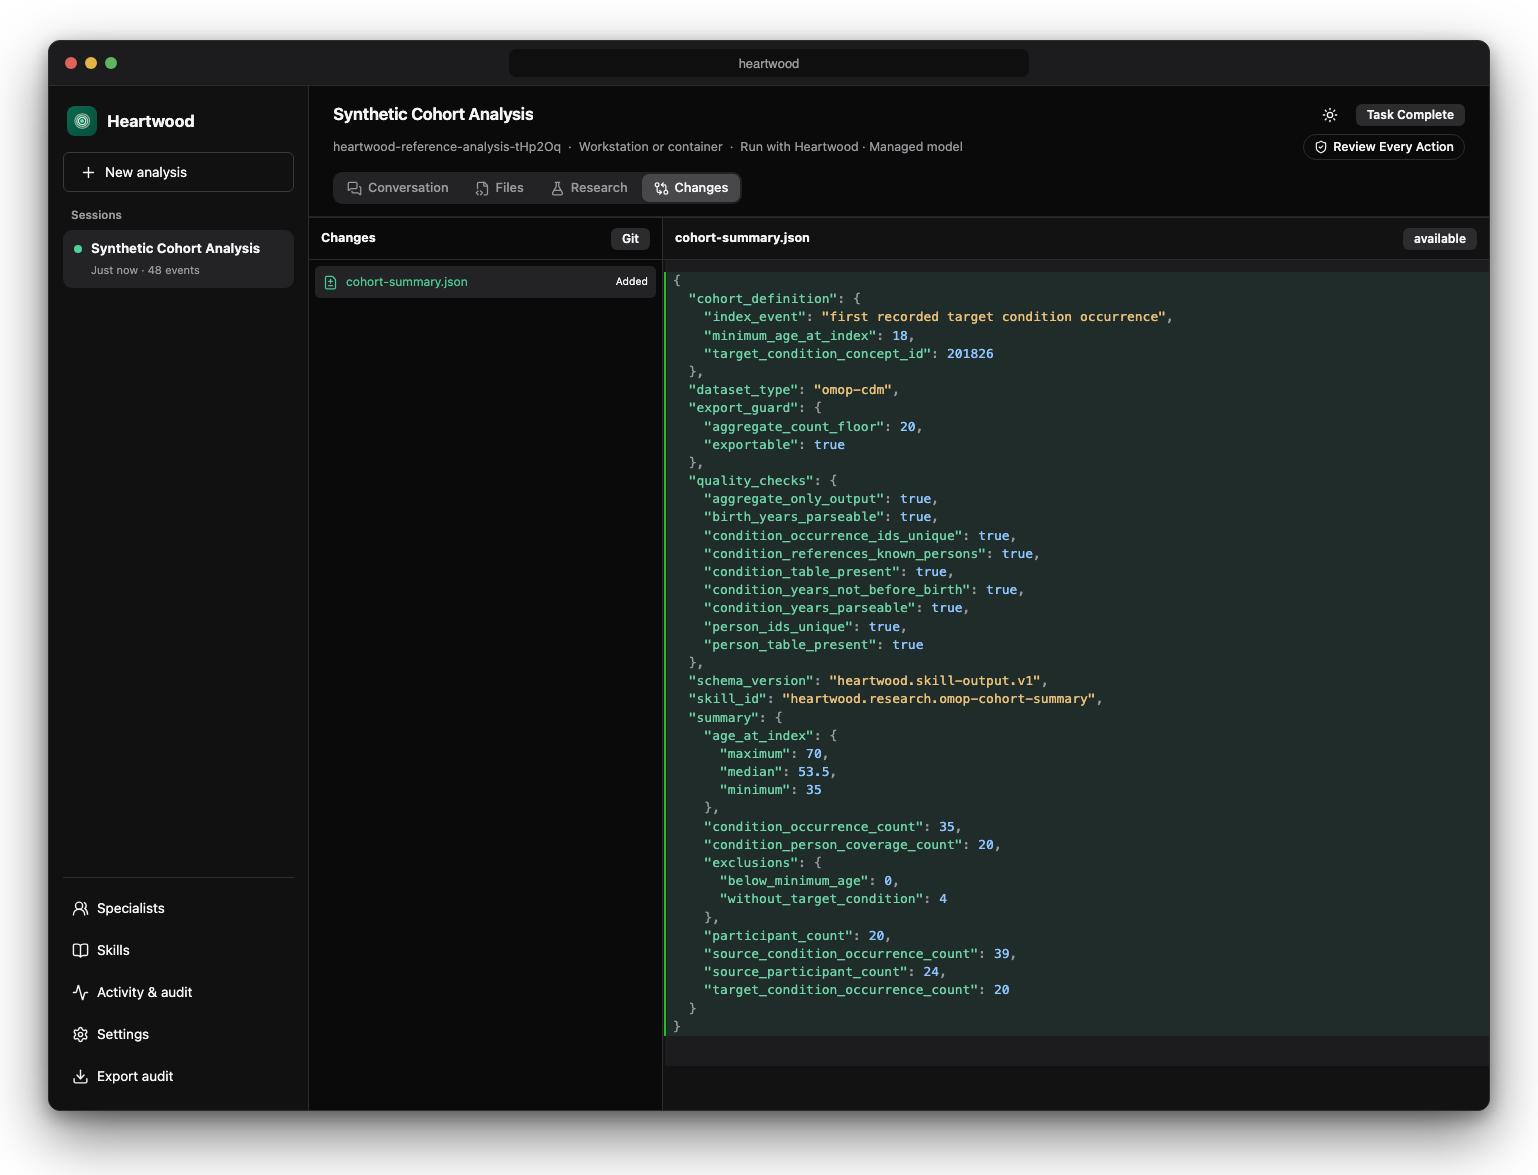Switch to the Conversation tab
The height and width of the screenshot is (1175, 1538).
click(398, 188)
